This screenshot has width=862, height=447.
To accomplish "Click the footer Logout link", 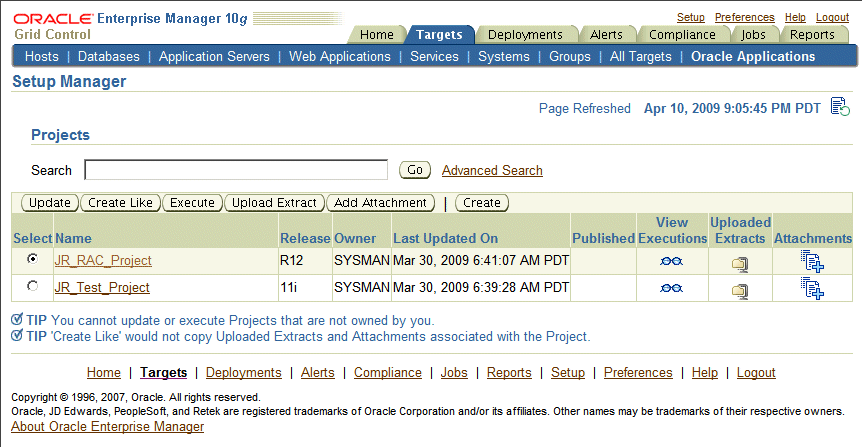I will 756,372.
